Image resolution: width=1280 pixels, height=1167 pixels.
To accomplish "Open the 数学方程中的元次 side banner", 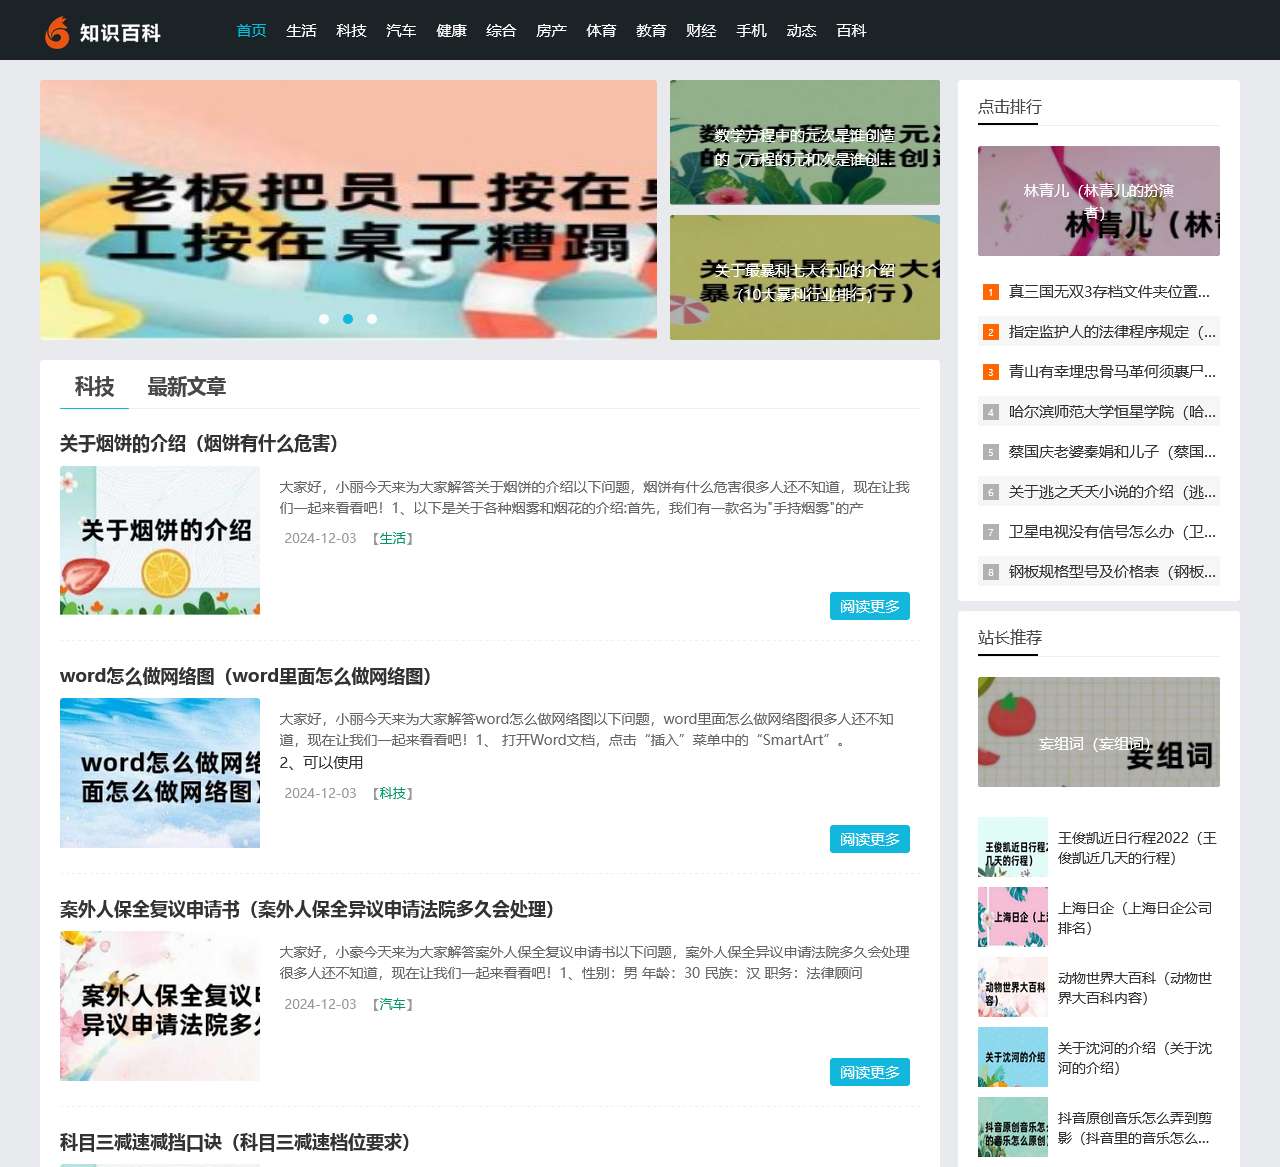I will (x=804, y=141).
